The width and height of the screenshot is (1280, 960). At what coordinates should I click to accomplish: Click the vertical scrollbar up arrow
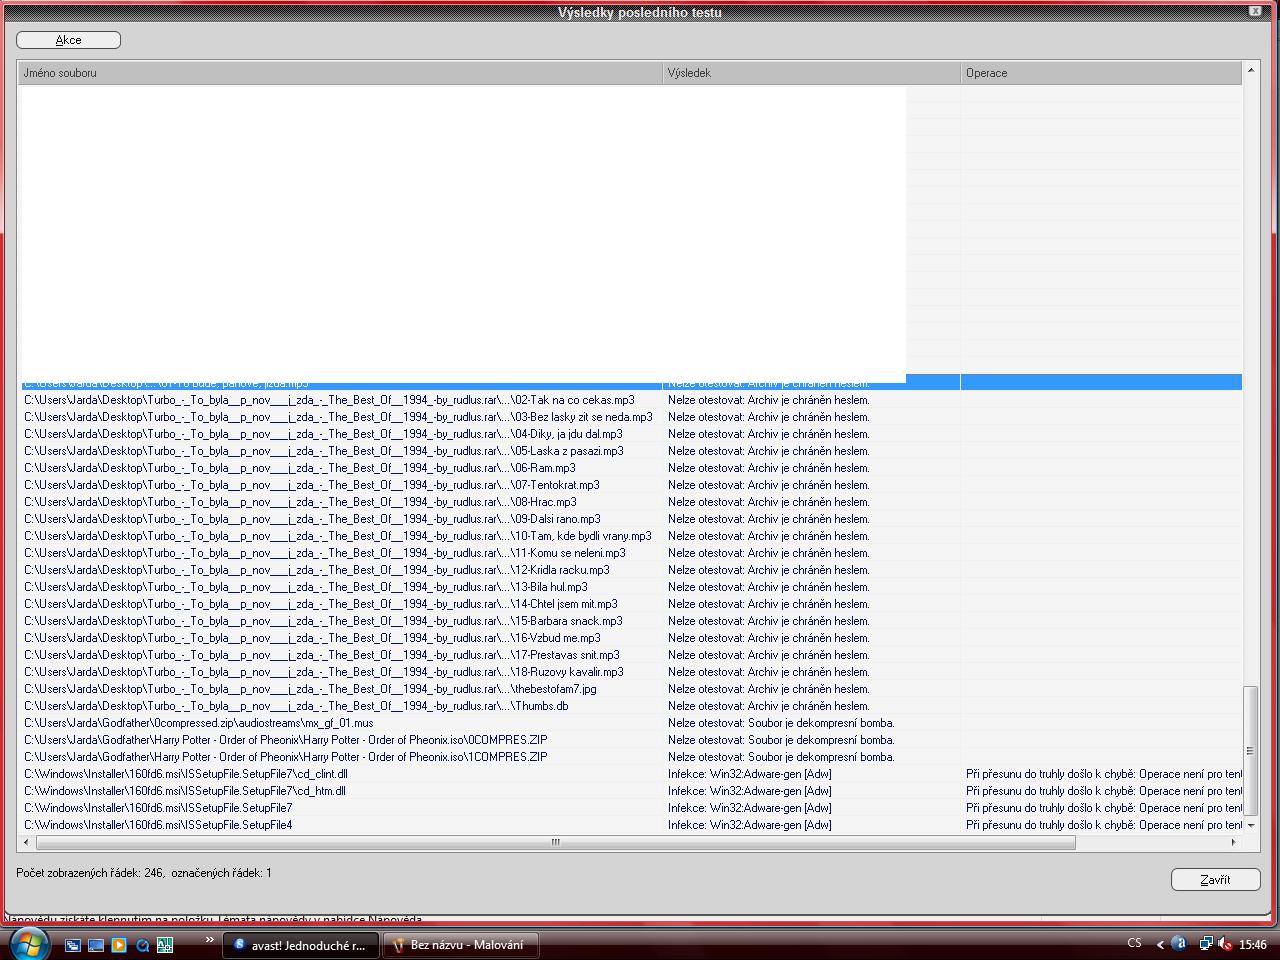coord(1250,71)
